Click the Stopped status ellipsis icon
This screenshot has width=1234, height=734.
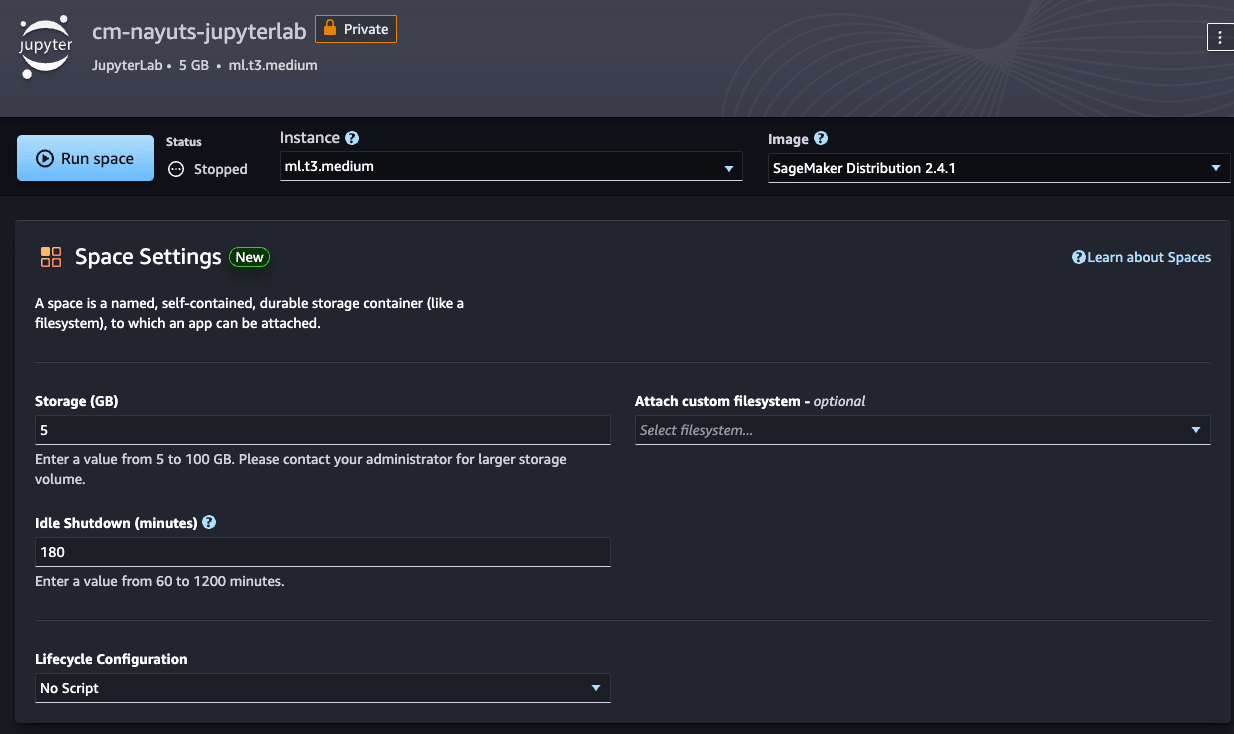(176, 169)
